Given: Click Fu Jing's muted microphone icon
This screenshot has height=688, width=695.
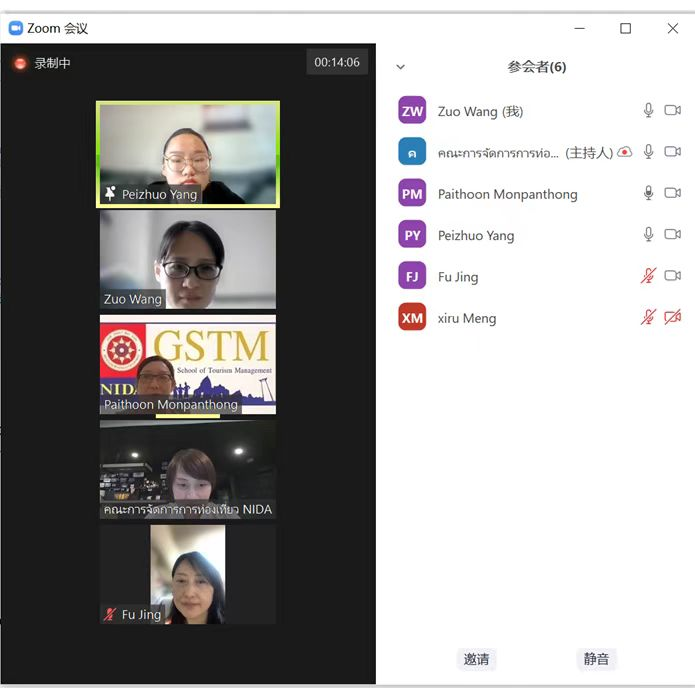Looking at the screenshot, I should (x=648, y=276).
